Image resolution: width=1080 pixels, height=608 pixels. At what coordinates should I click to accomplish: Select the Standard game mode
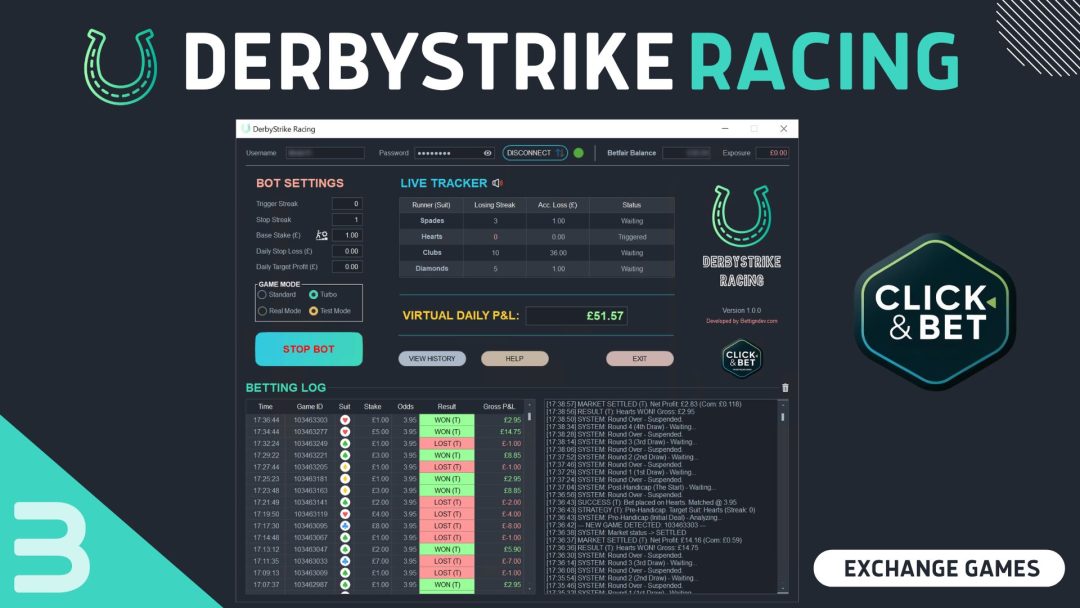click(262, 295)
